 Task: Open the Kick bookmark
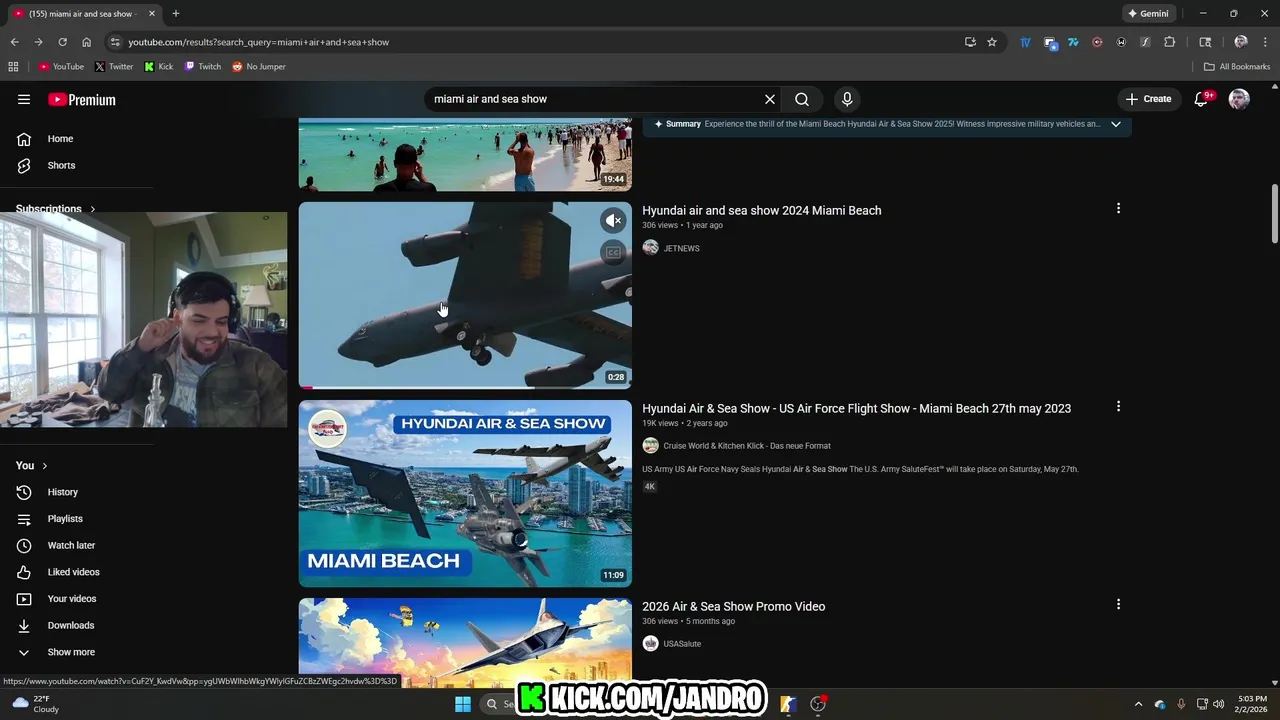[158, 67]
